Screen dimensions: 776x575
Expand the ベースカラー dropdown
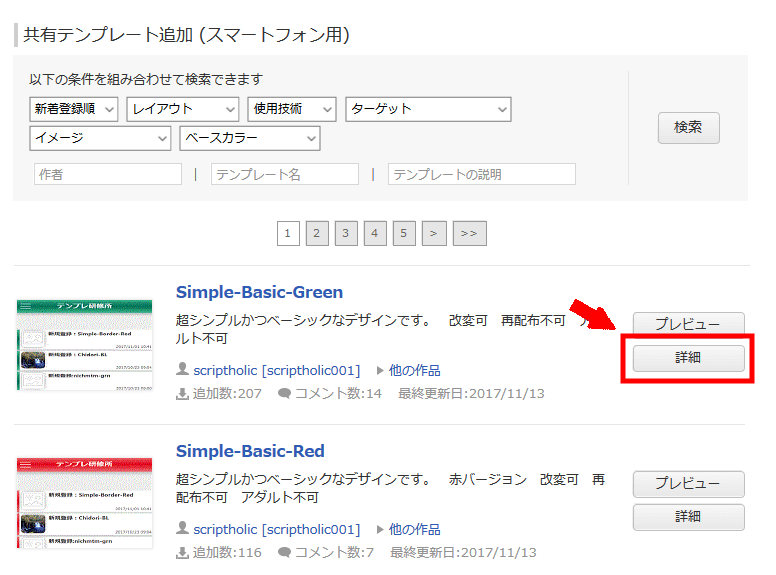click(x=250, y=139)
